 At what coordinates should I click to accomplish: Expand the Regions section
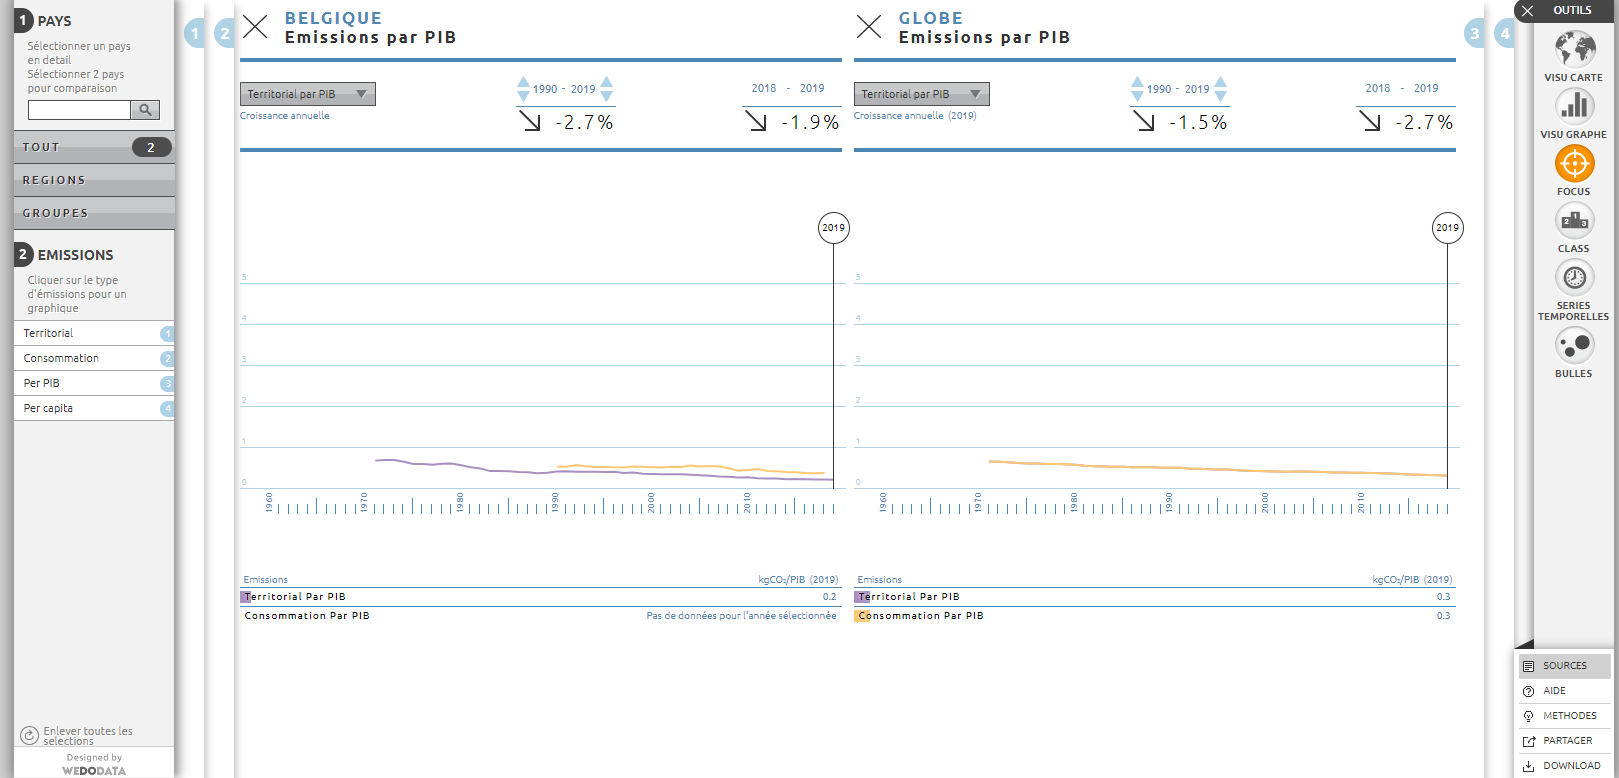pos(93,180)
